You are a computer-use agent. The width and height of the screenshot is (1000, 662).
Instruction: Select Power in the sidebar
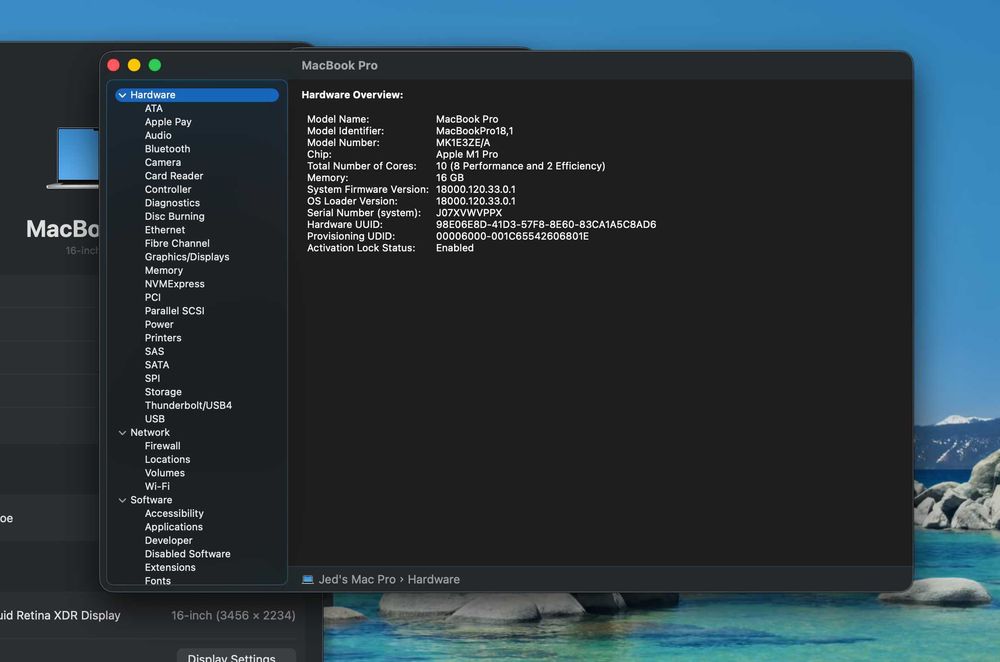point(159,324)
